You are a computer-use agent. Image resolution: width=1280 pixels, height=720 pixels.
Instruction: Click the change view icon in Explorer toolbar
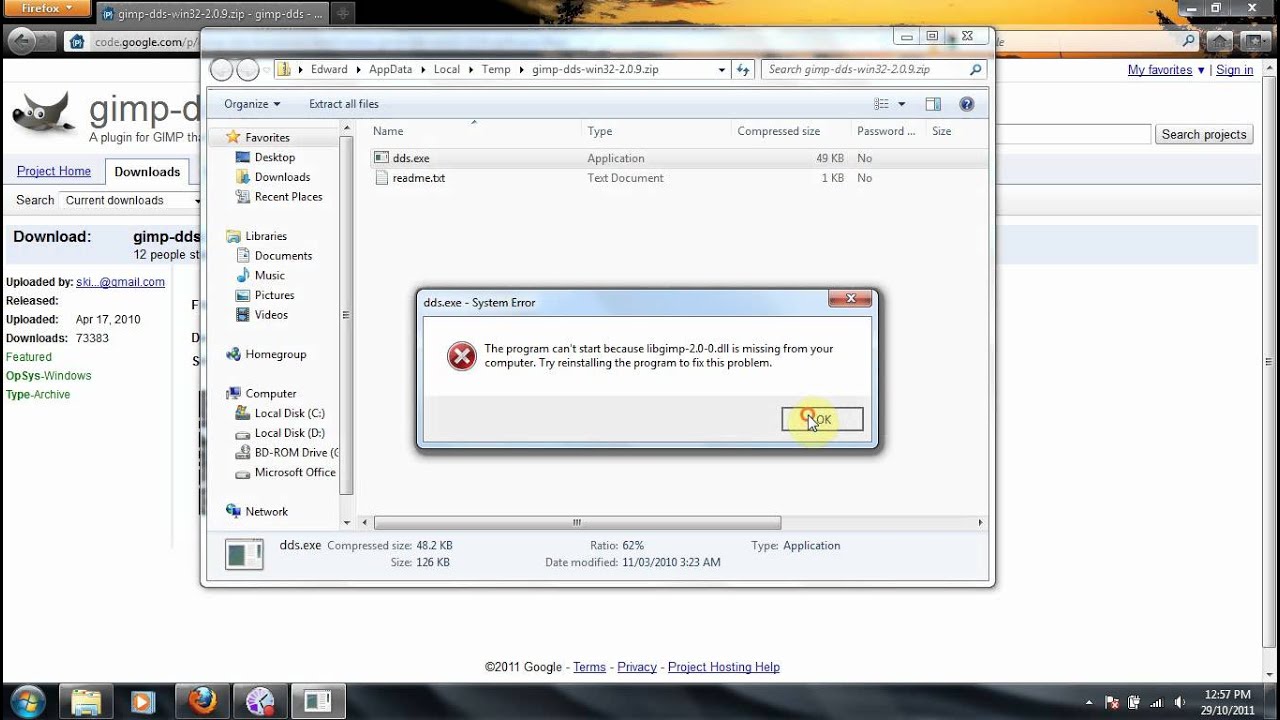881,104
